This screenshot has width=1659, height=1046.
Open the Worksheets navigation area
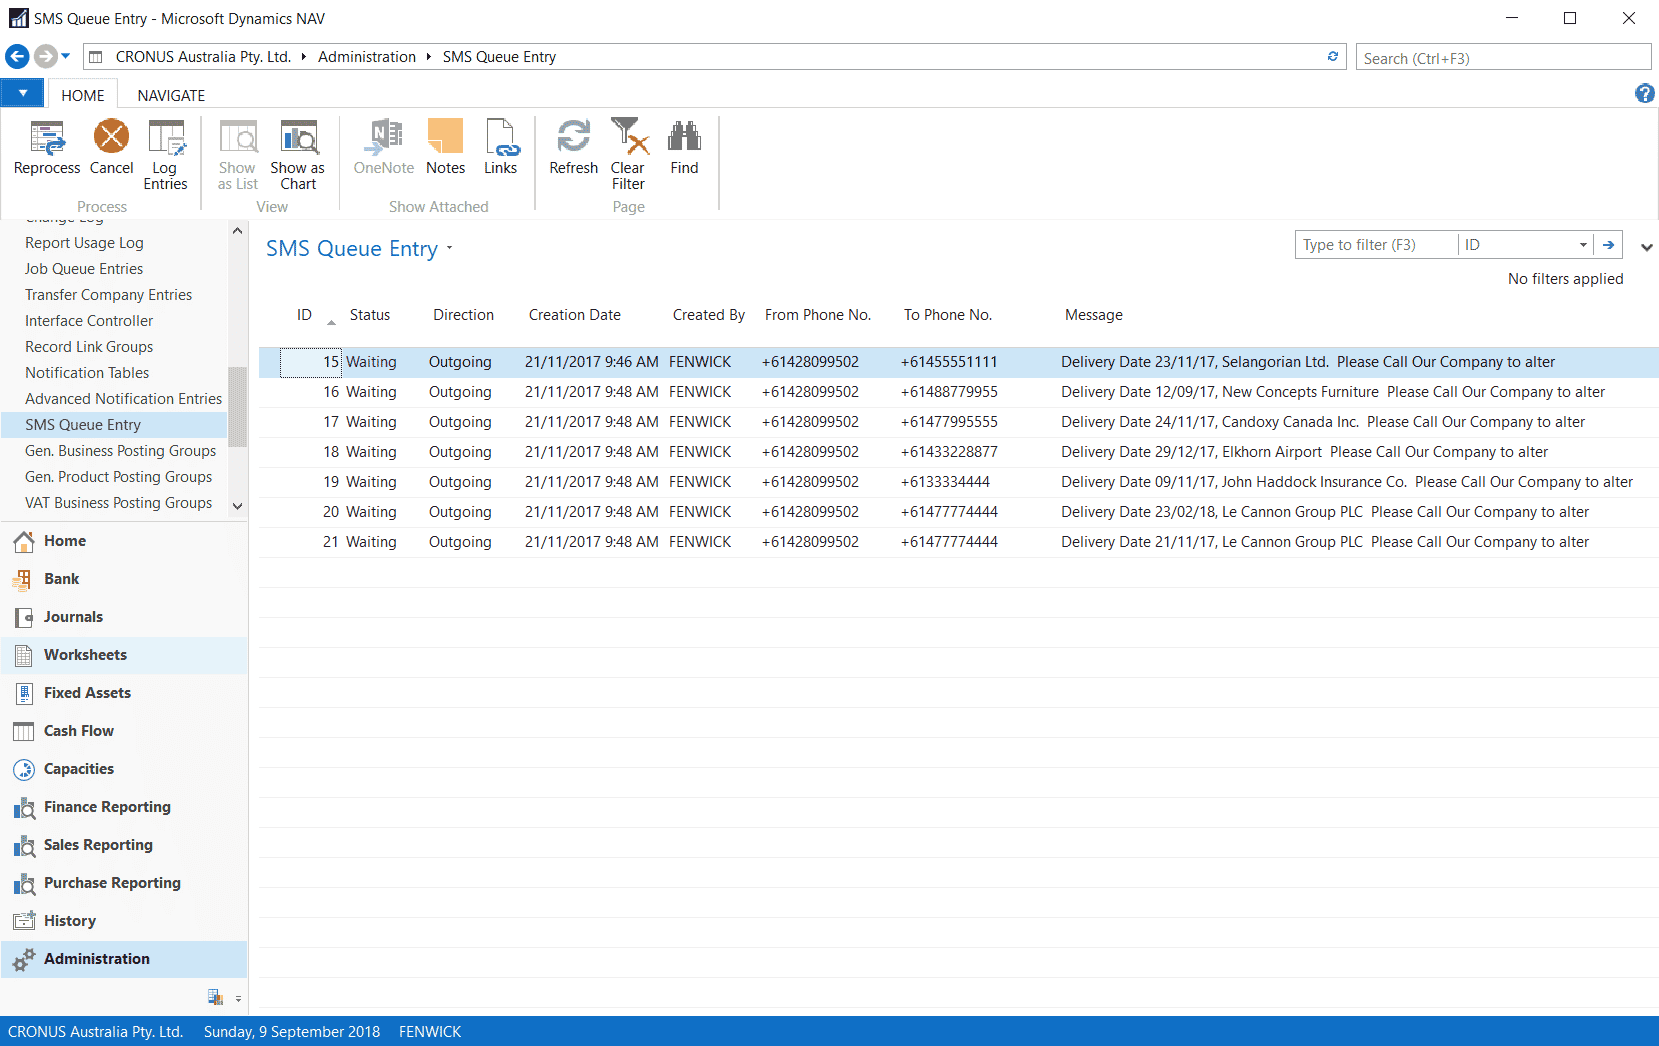pyautogui.click(x=124, y=655)
